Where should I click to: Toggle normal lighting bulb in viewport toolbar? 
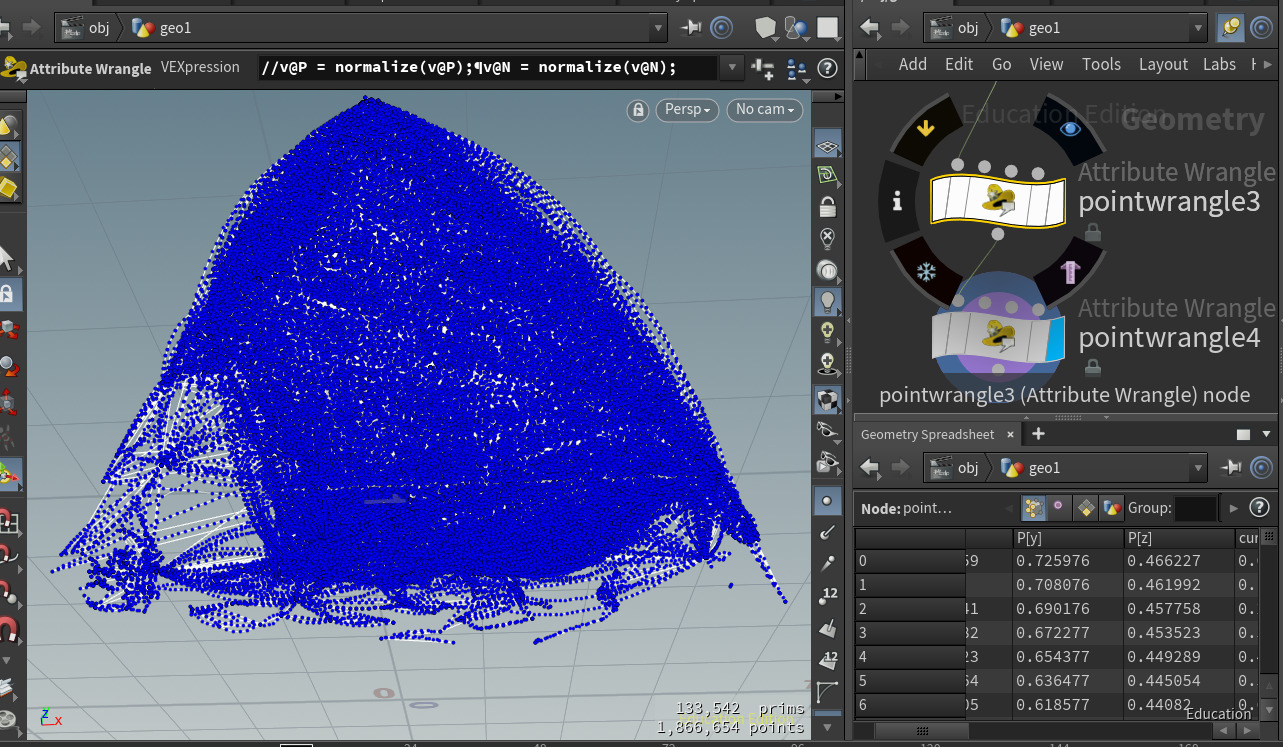point(827,301)
